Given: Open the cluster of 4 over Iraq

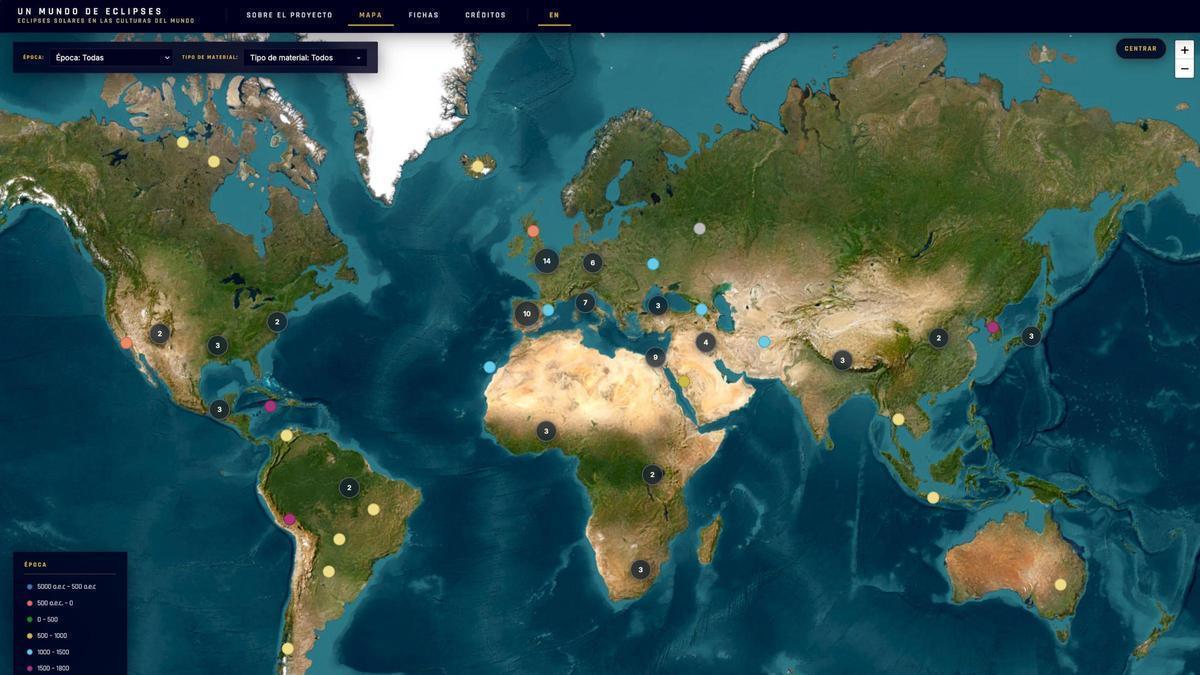Looking at the screenshot, I should pos(706,342).
